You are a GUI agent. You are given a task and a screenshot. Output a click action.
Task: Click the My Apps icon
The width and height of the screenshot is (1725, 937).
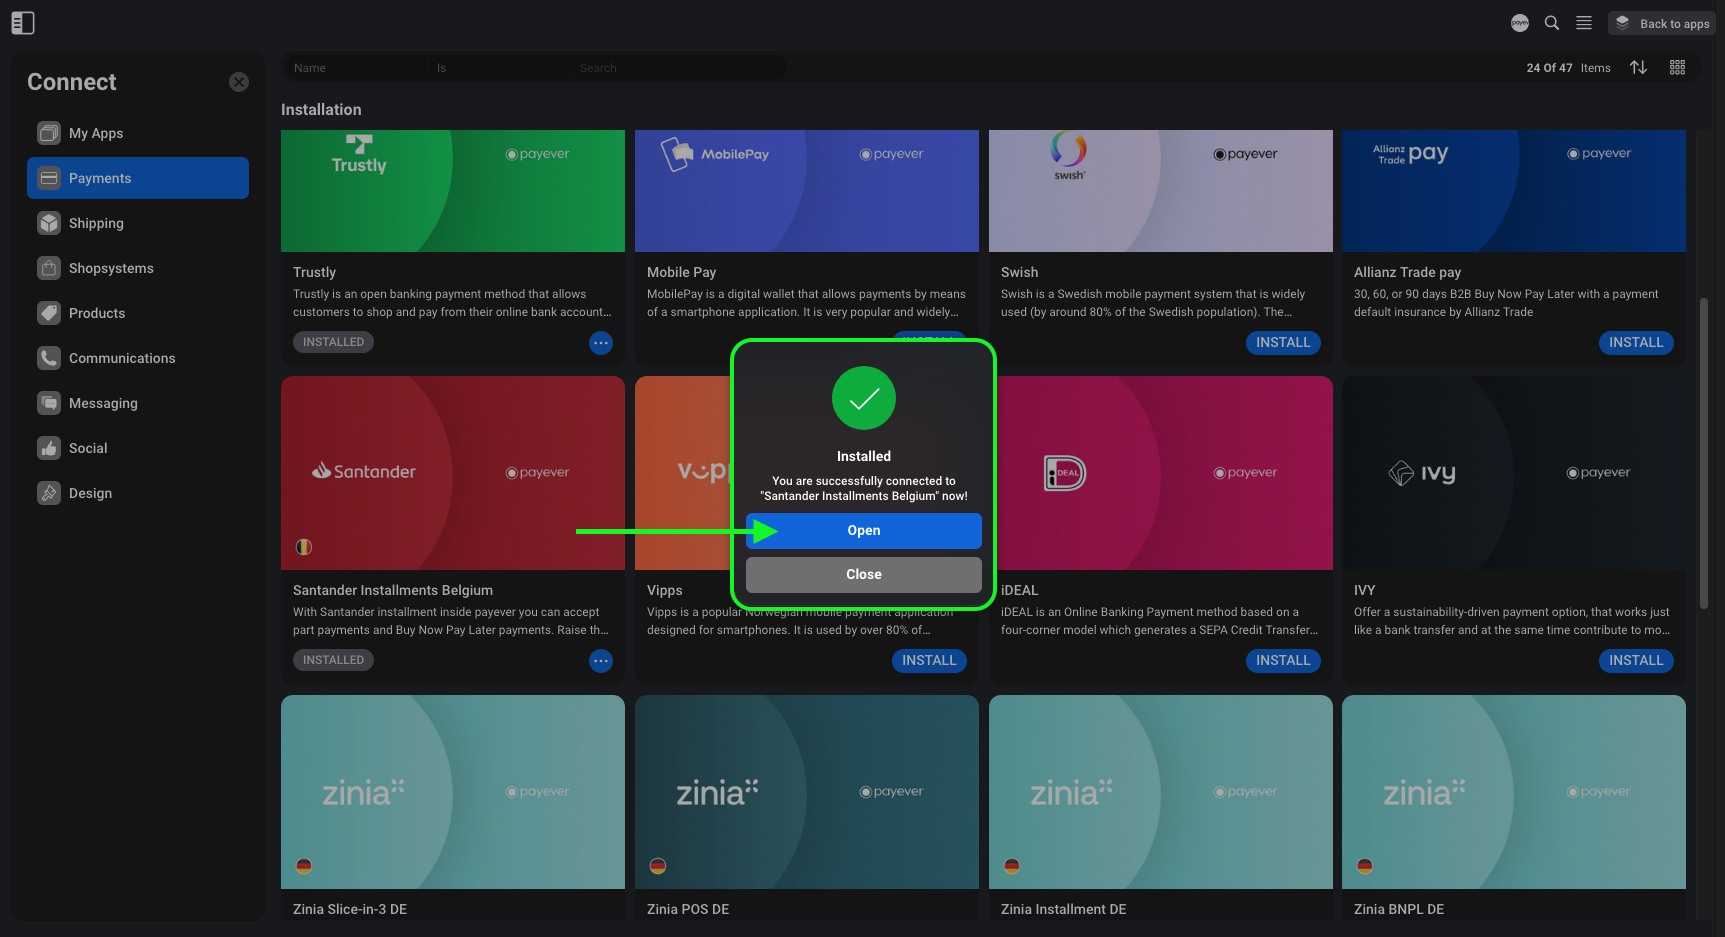point(49,133)
